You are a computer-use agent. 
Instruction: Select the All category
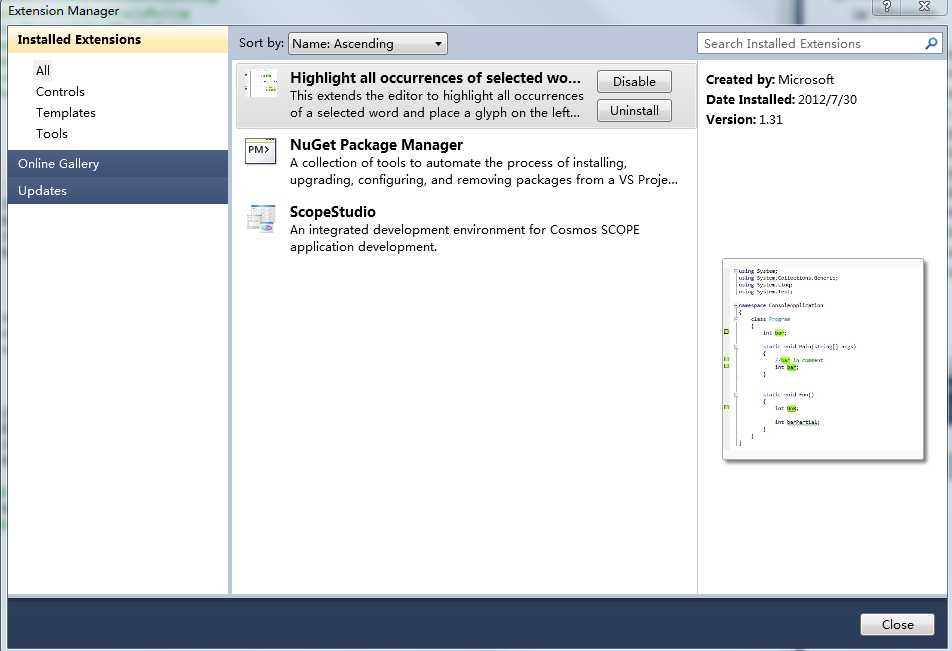click(42, 70)
